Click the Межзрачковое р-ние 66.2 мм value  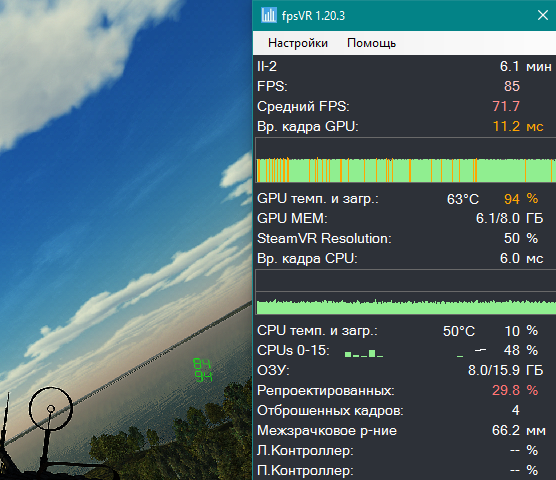519,430
